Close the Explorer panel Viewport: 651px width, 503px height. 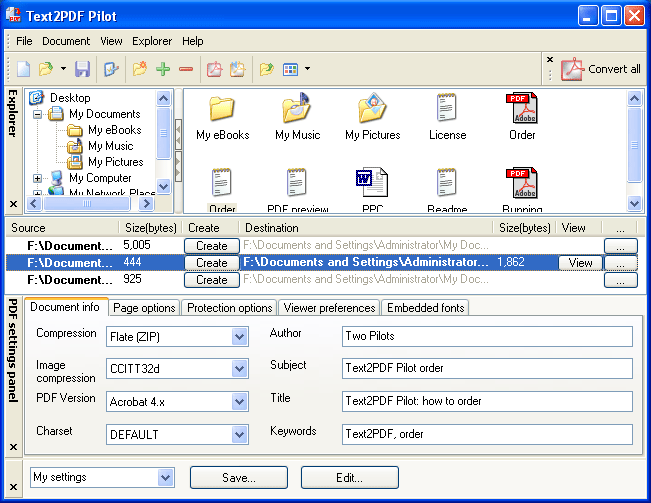pyautogui.click(x=13, y=204)
